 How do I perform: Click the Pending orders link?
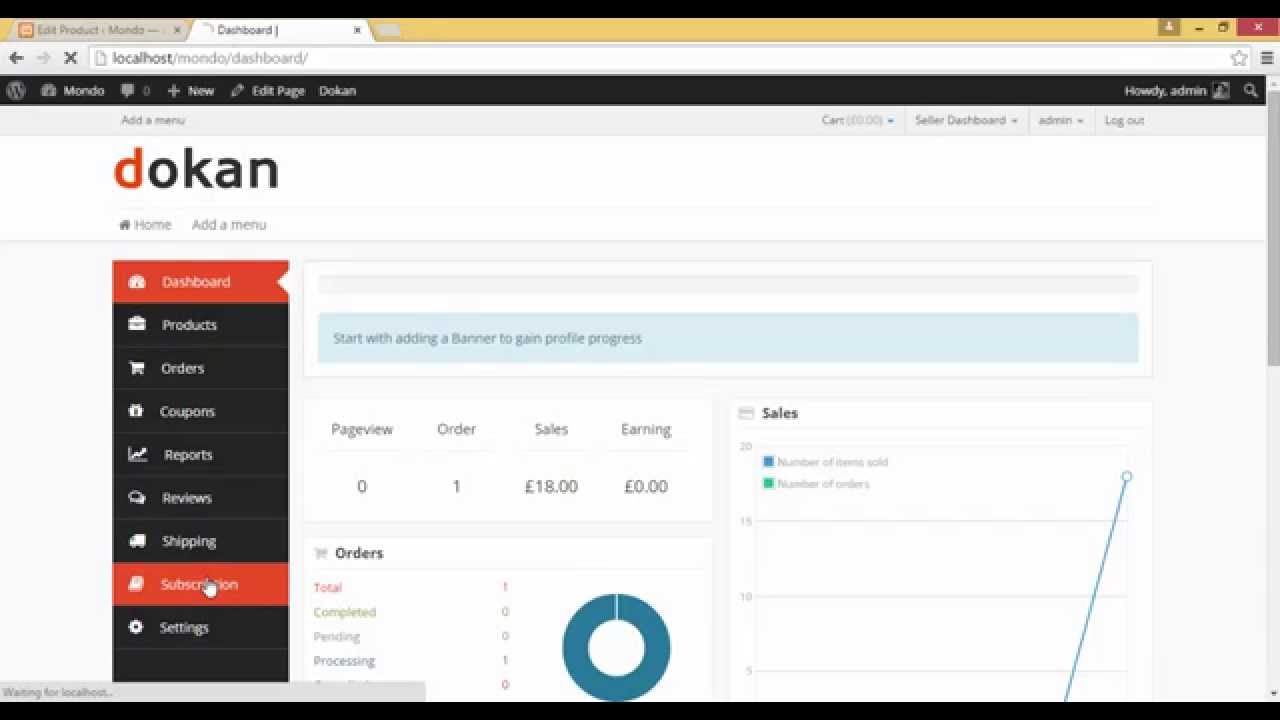[x=337, y=636]
